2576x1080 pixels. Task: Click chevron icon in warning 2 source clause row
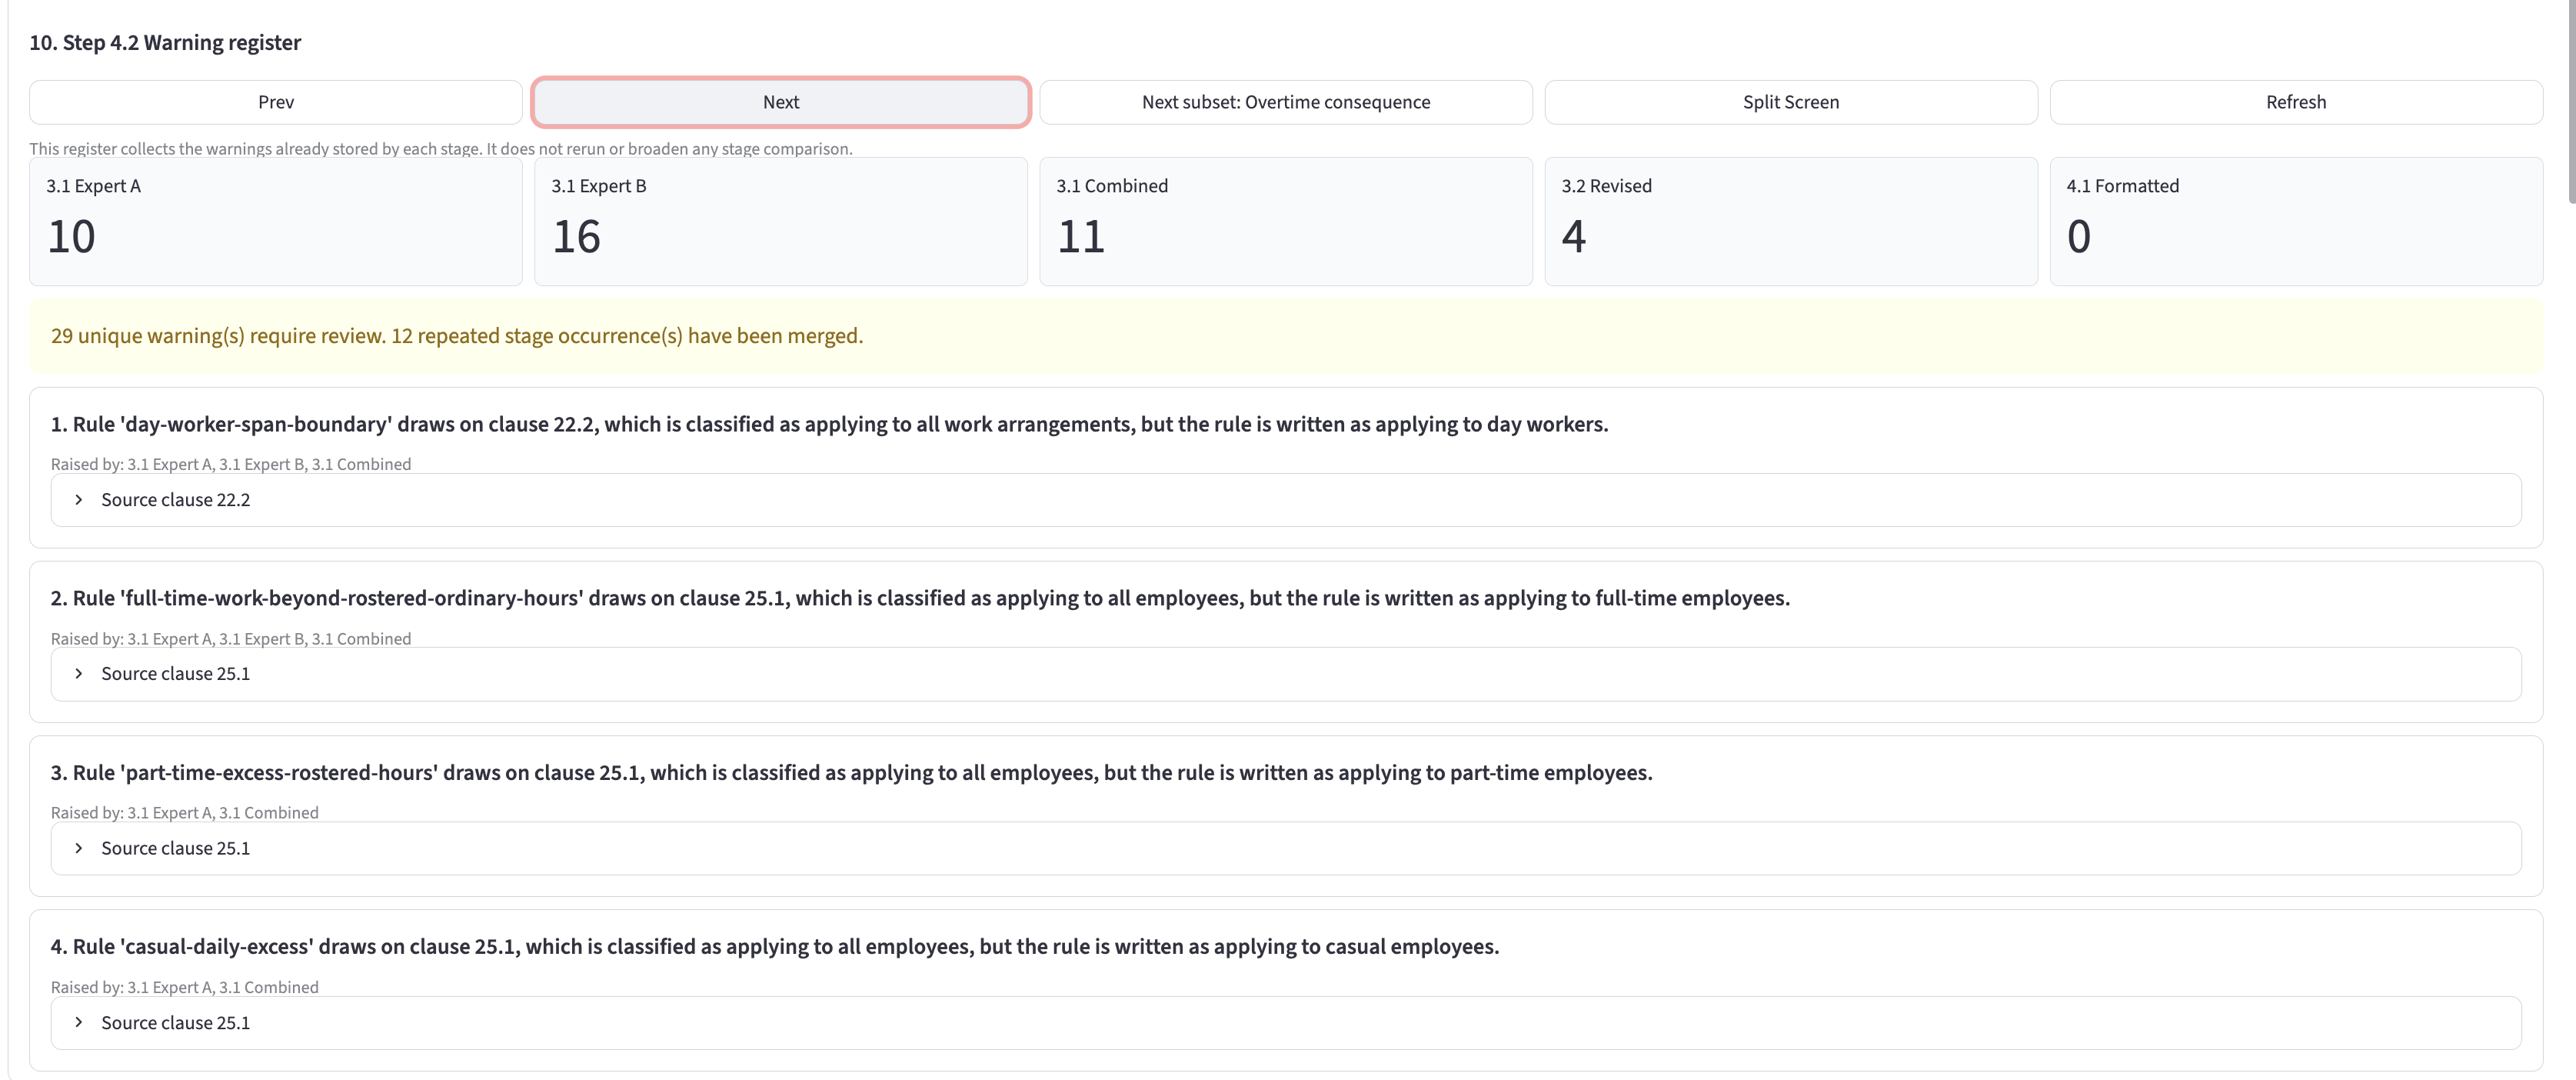tap(79, 674)
